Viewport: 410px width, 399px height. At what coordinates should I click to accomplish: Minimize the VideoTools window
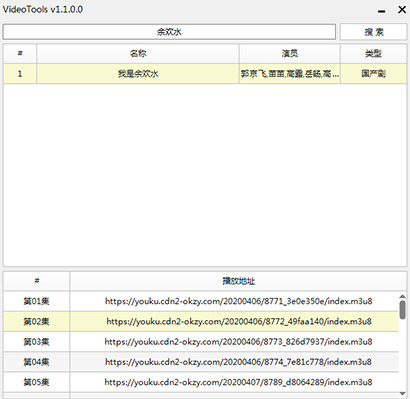pos(382,11)
